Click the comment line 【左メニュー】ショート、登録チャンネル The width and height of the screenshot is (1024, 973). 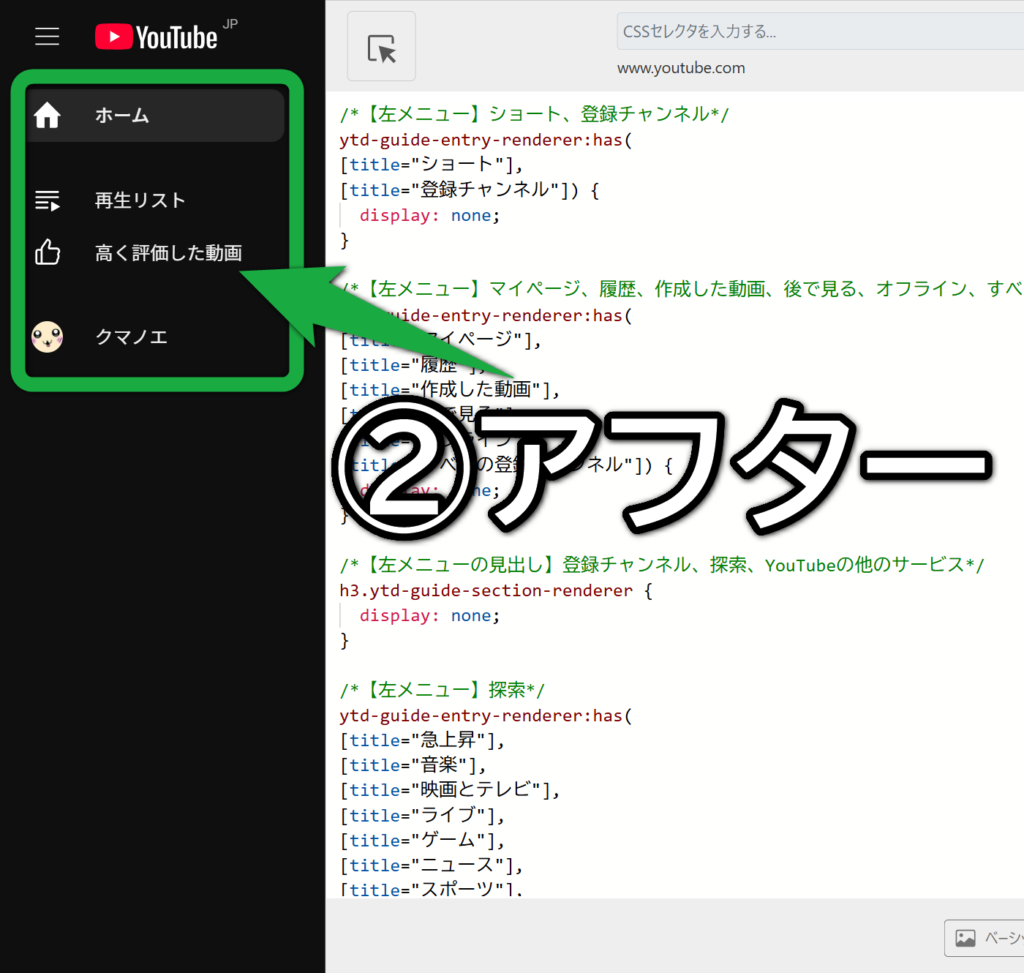tap(534, 114)
